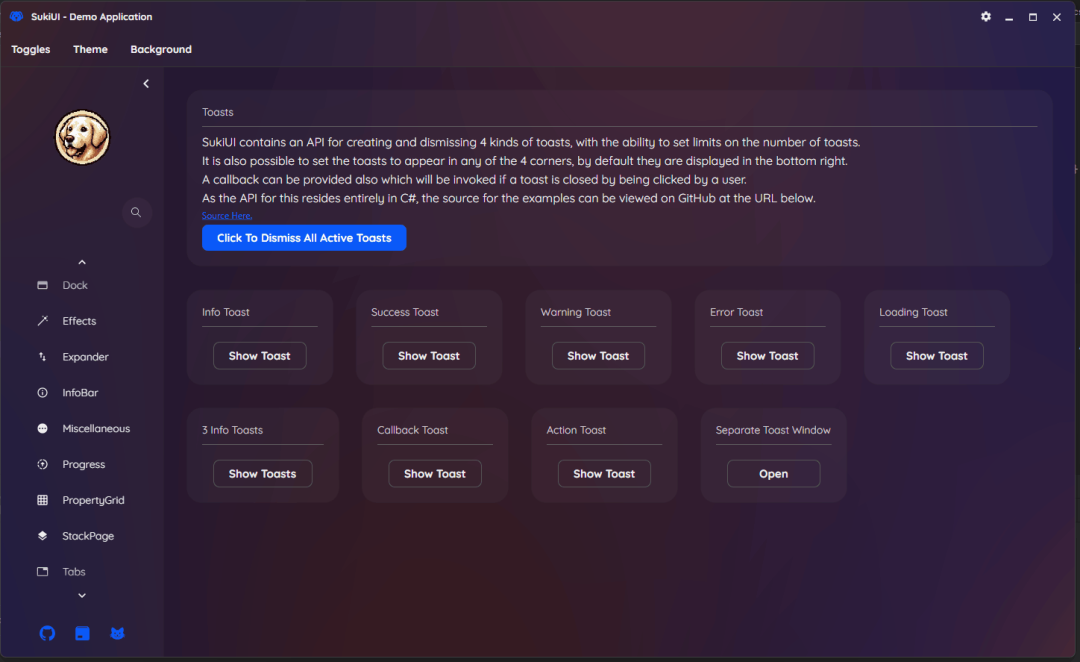Click the SukiUI app logo in title bar

point(17,17)
